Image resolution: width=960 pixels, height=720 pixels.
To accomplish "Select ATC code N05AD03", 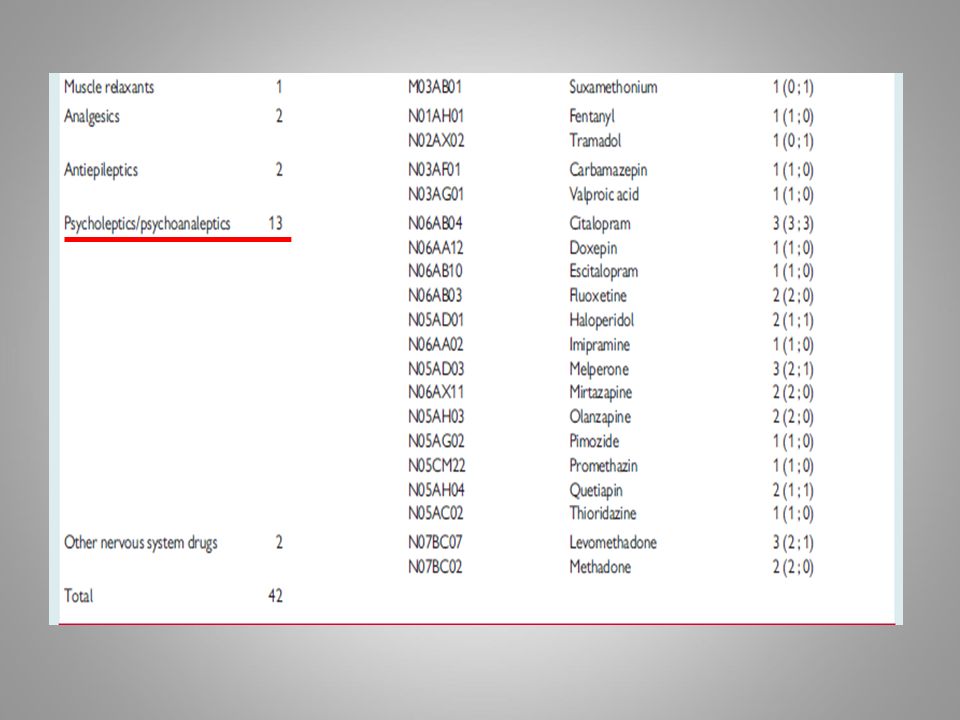I will pyautogui.click(x=436, y=369).
